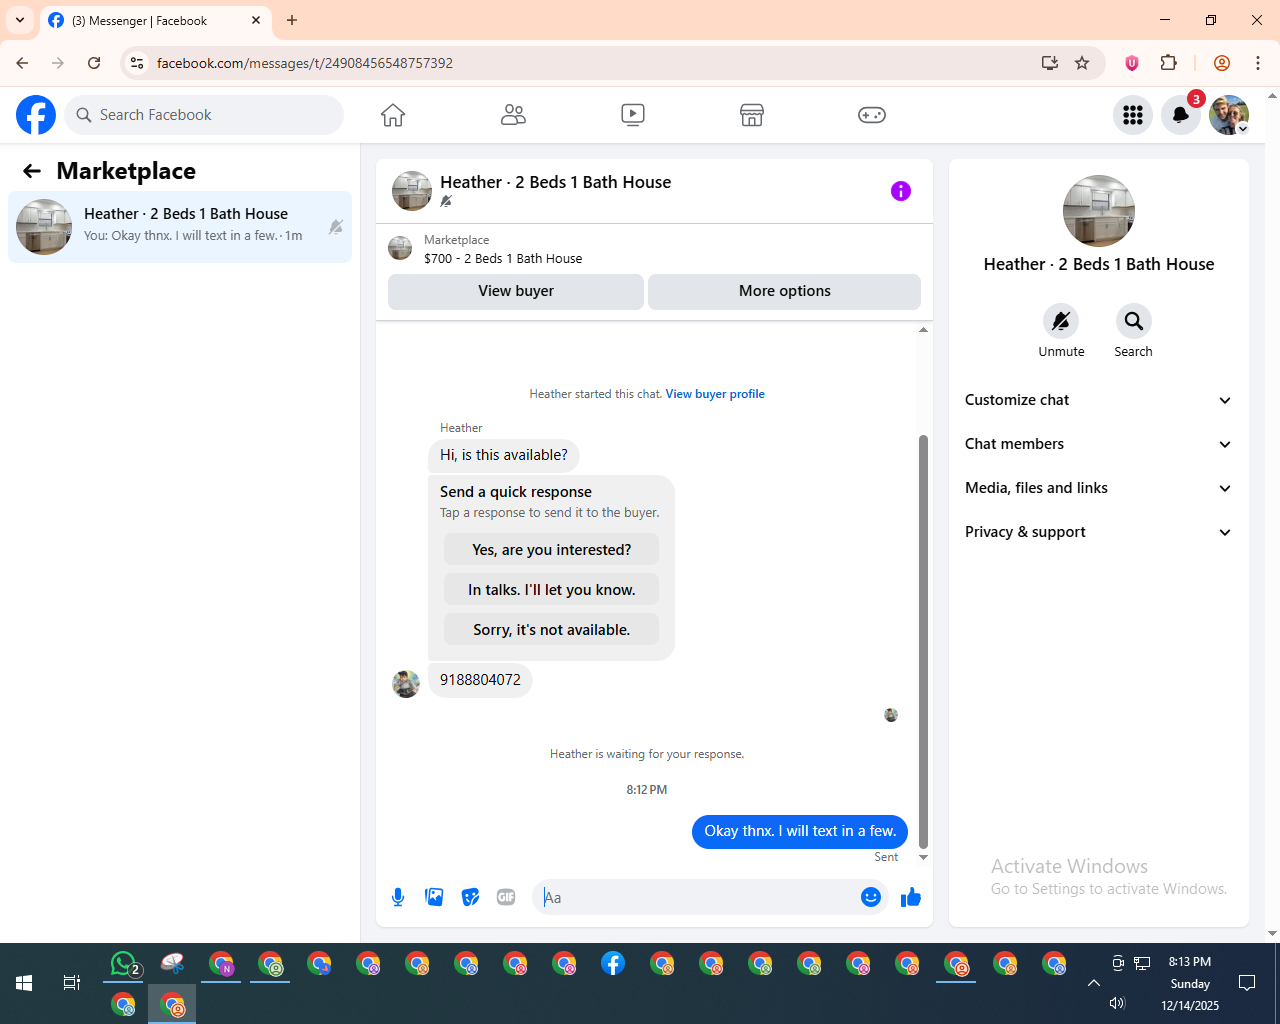Click the site information icon in address bar
1280x1024 pixels.
(x=137, y=63)
